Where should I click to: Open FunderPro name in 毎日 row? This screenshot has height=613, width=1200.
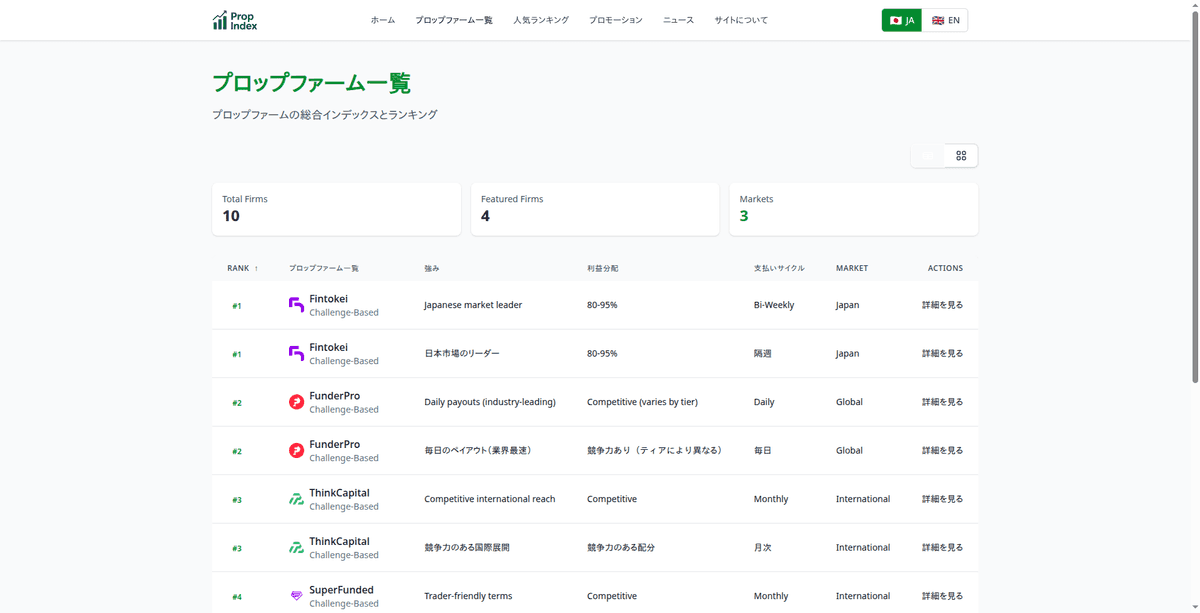pos(335,444)
